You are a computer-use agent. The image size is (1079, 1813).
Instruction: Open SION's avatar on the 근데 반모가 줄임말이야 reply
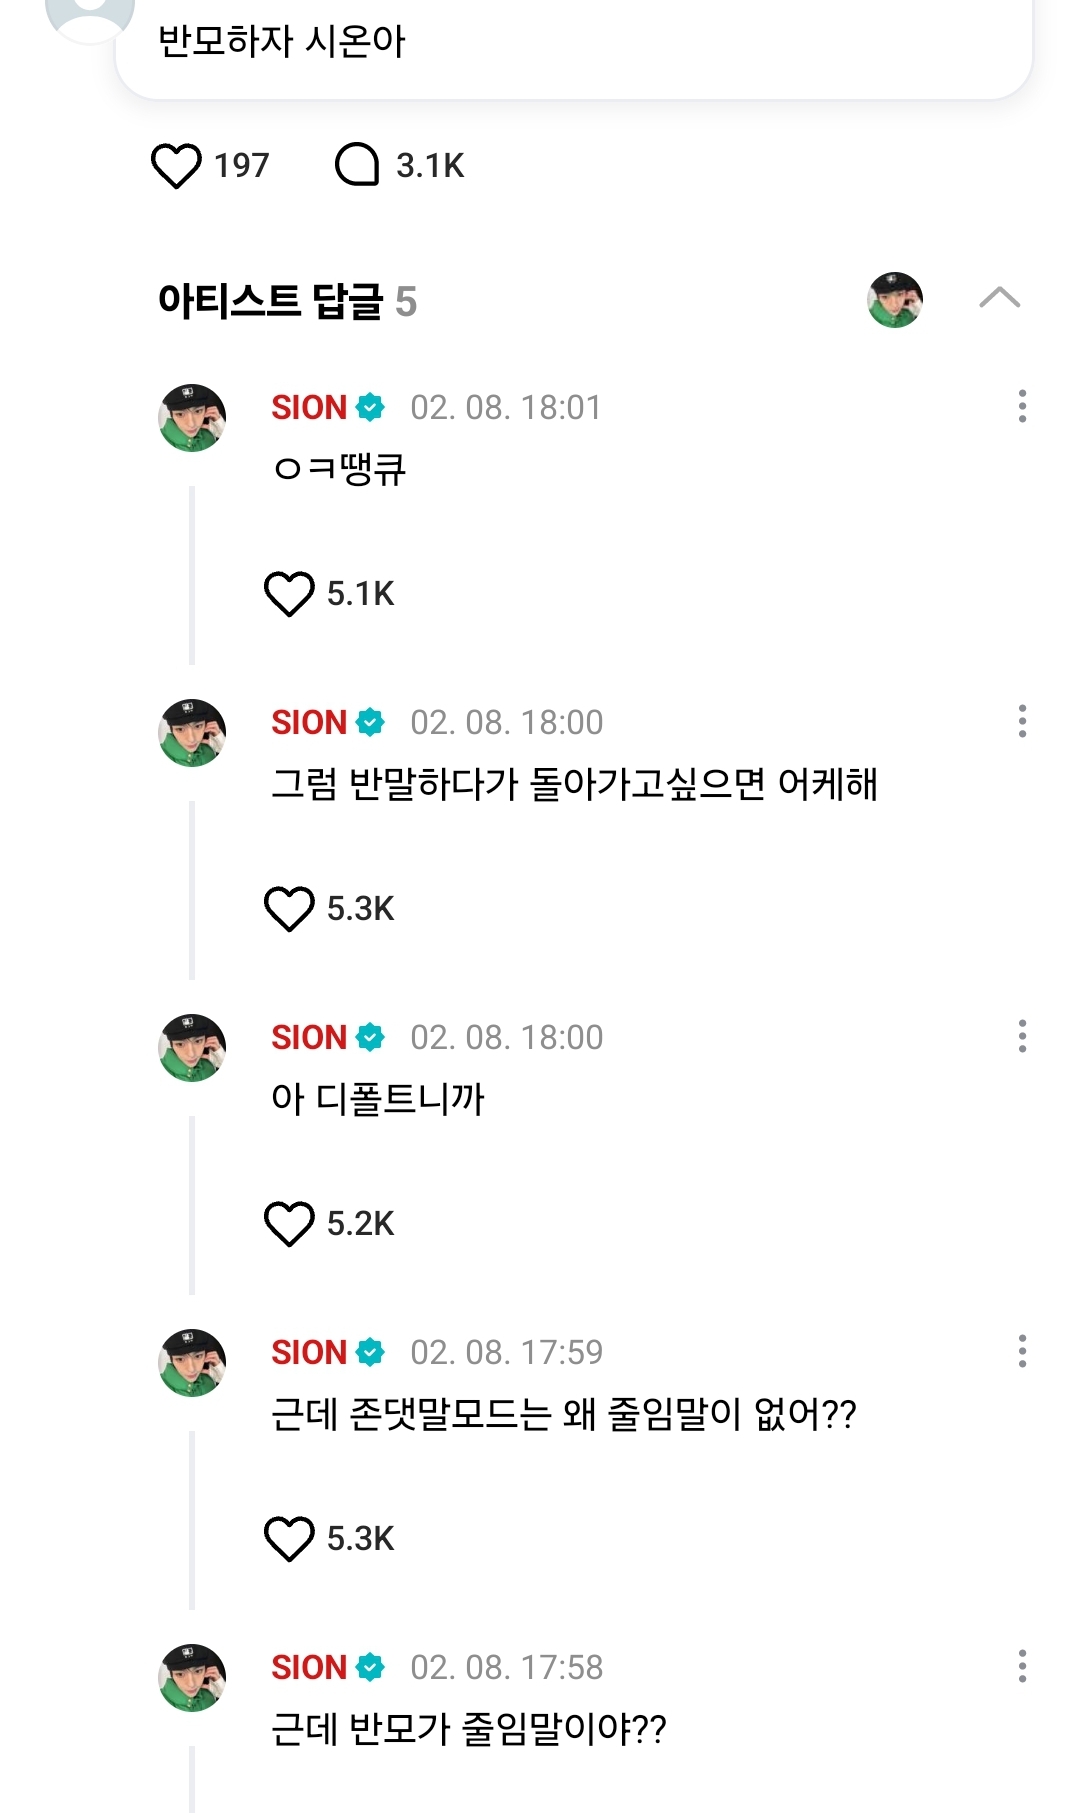point(192,1677)
